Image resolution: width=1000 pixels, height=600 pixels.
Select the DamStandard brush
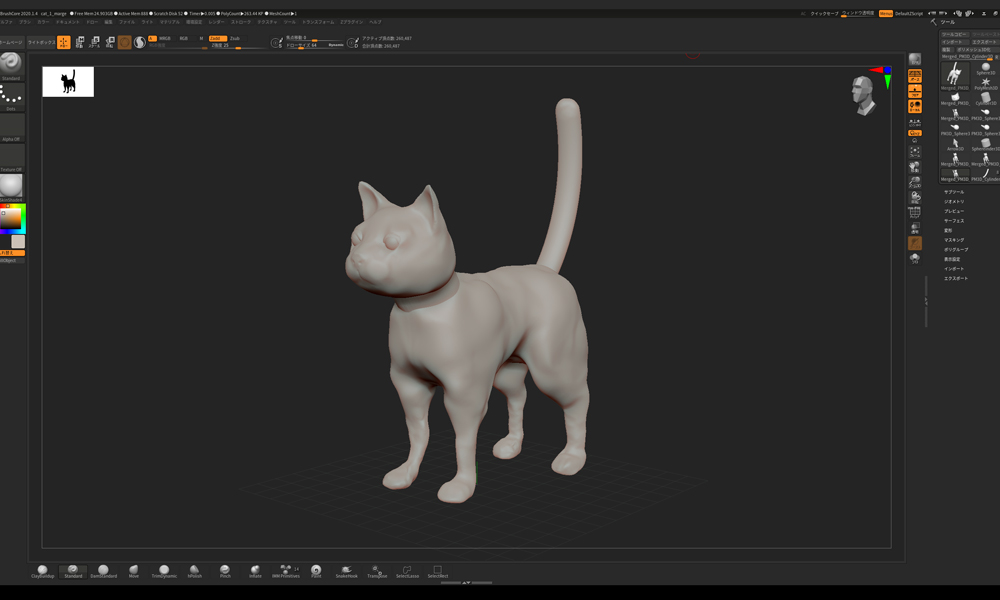103,571
